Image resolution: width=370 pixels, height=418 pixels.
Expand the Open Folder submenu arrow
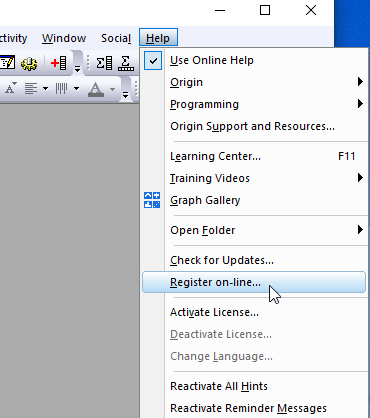click(x=360, y=230)
